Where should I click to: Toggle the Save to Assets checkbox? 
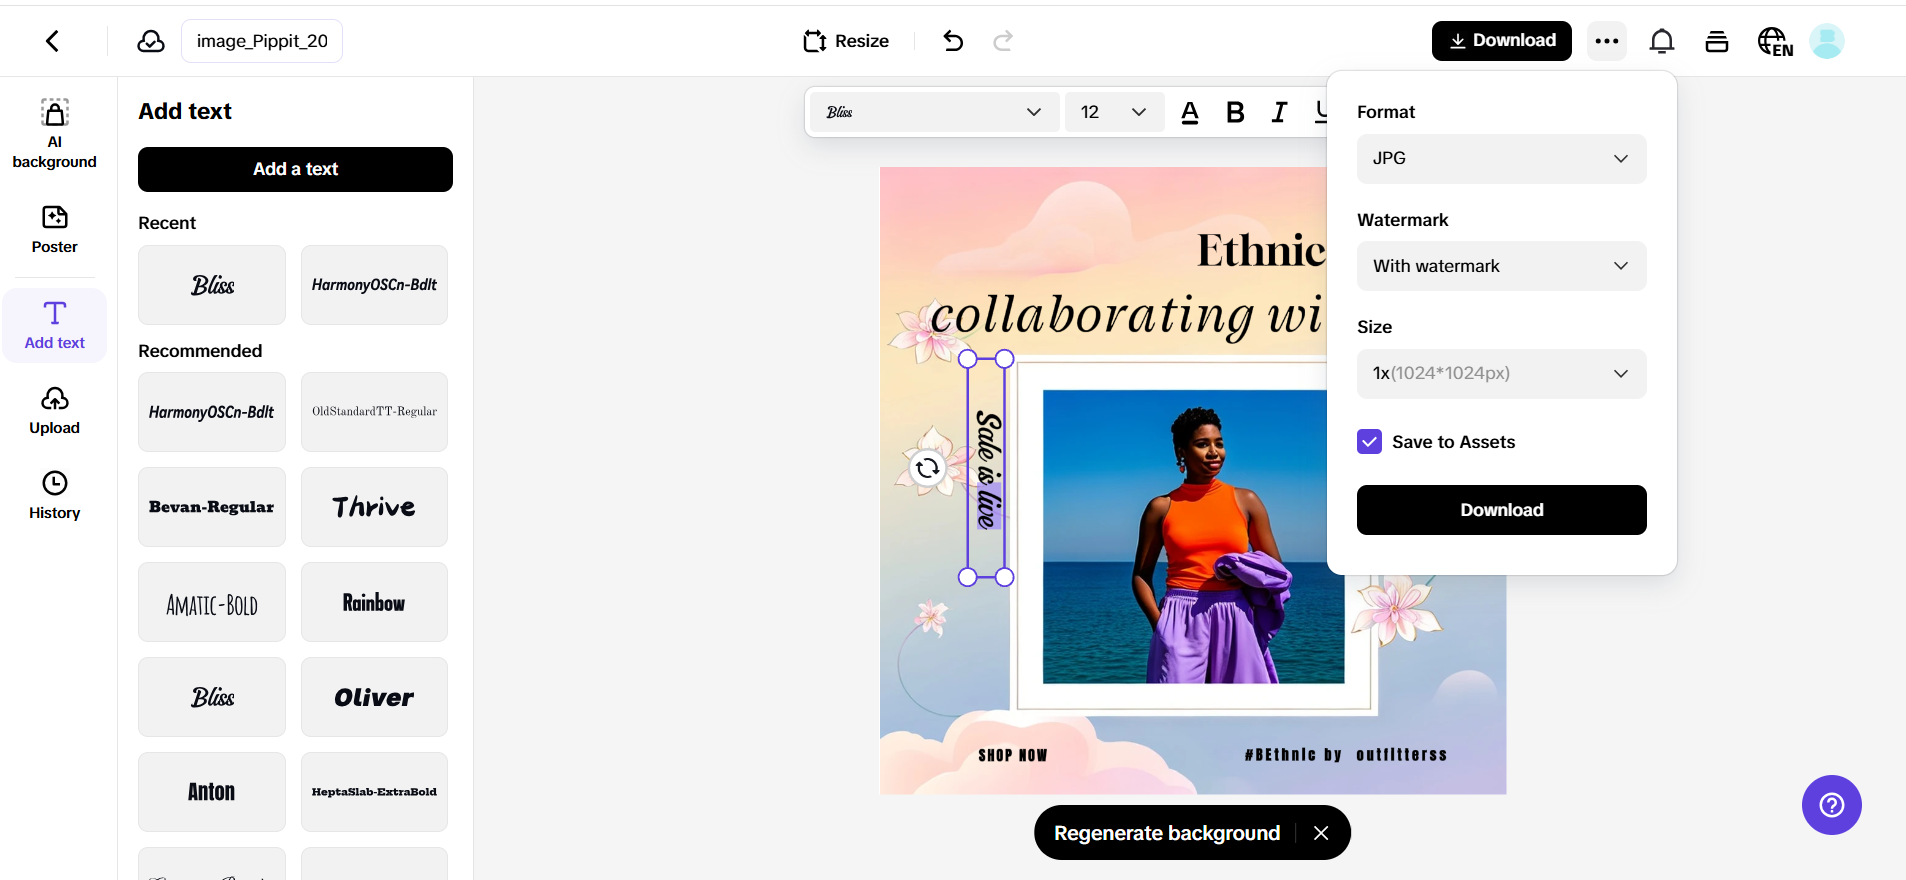coord(1370,442)
